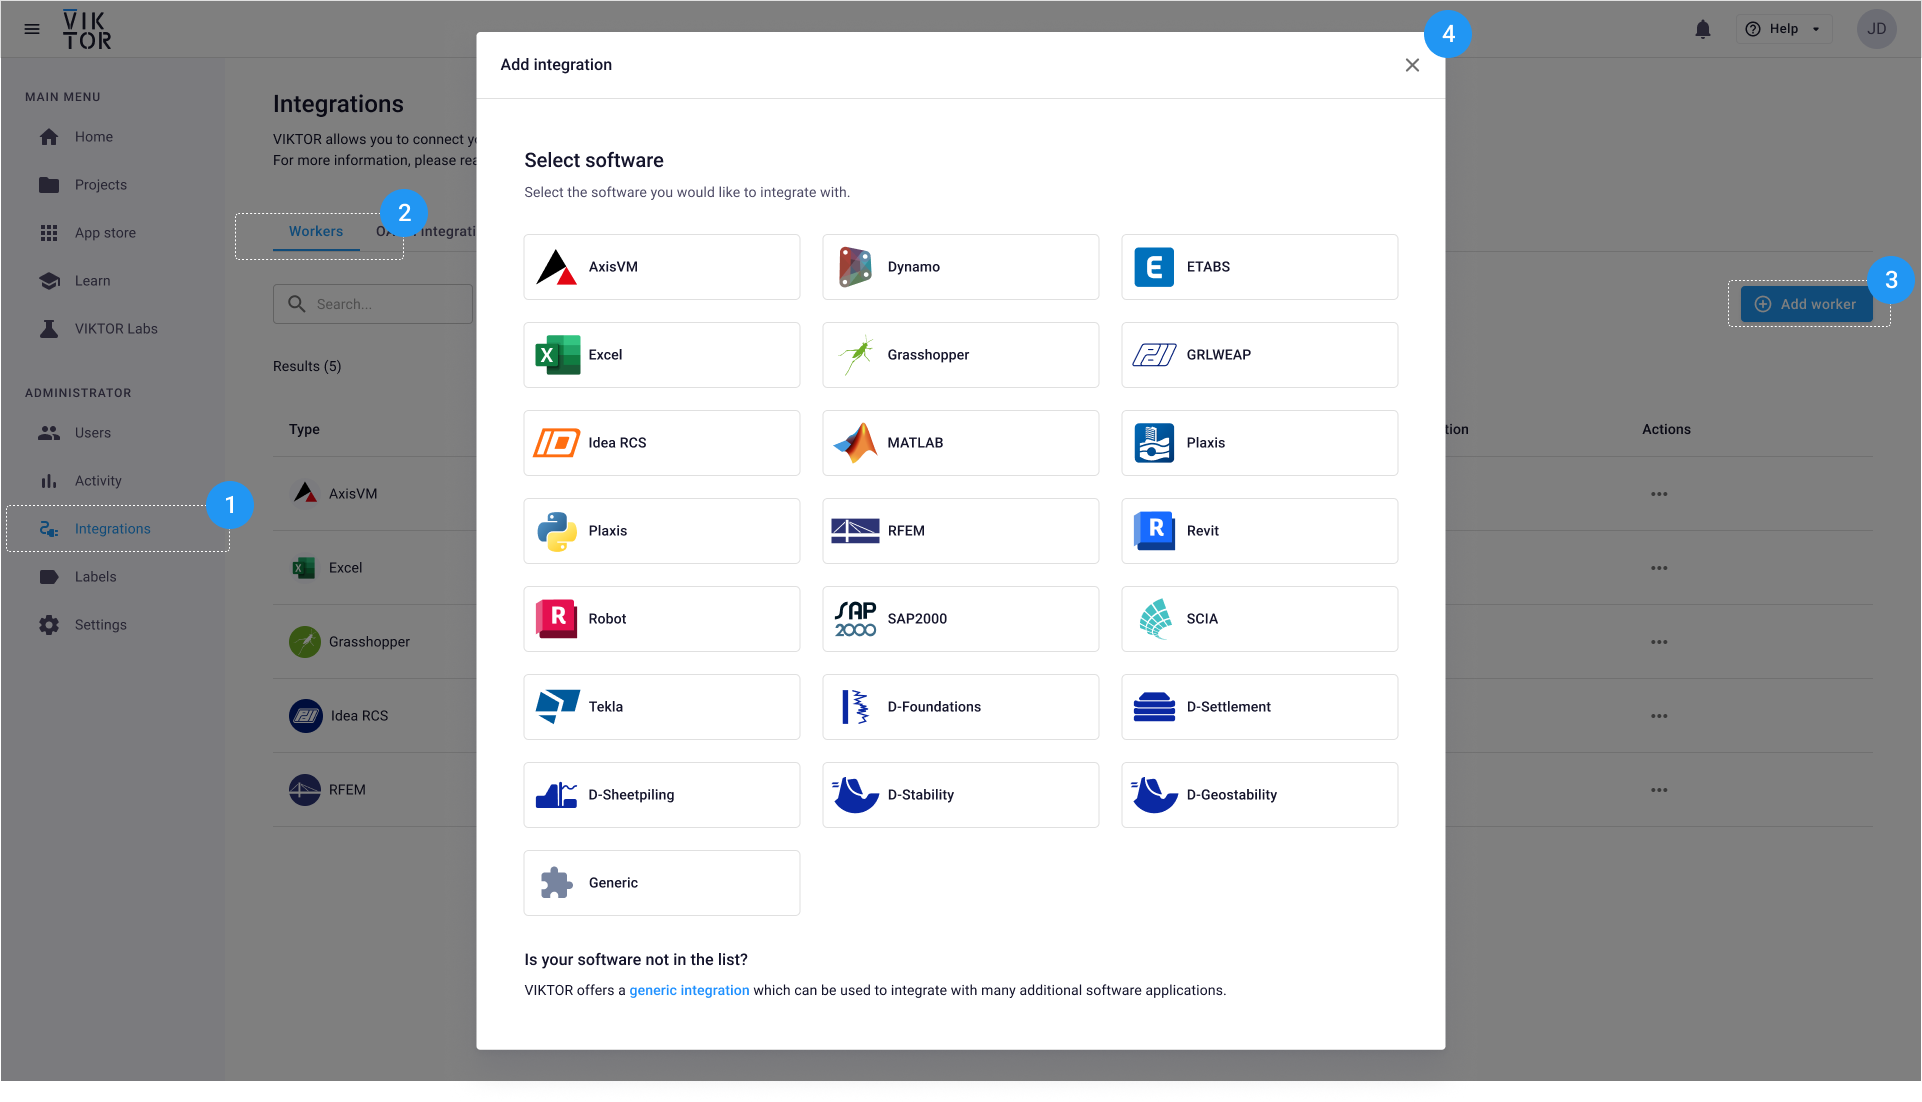Open Integrations in the sidebar
The image size is (1922, 1102).
tap(112, 529)
